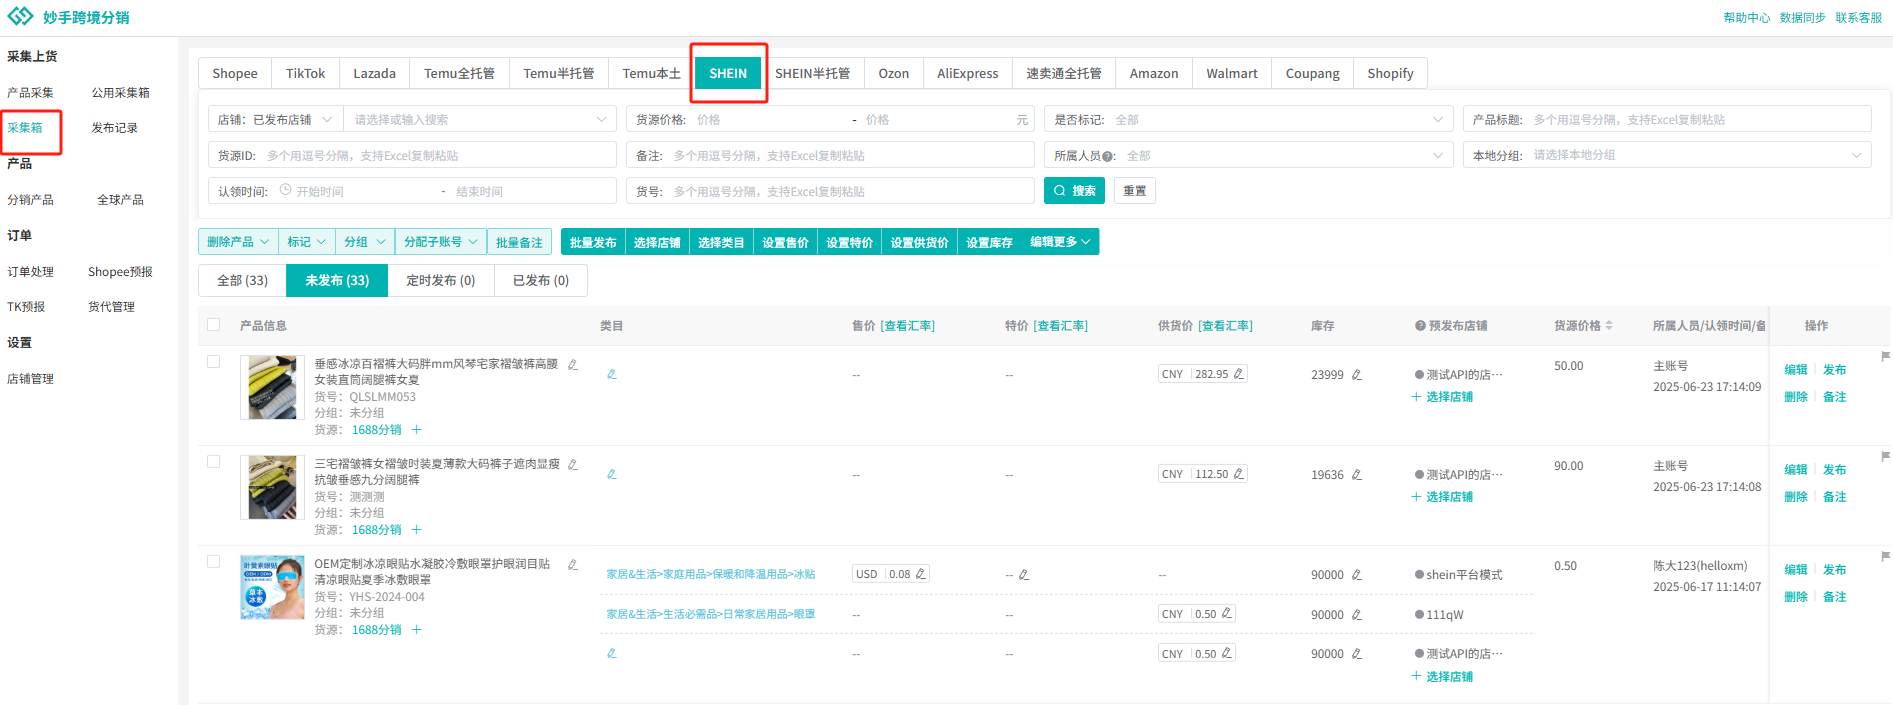Viewport: 1893px width, 705px height.
Task: Open the Temu全托管 tab
Action: (459, 73)
